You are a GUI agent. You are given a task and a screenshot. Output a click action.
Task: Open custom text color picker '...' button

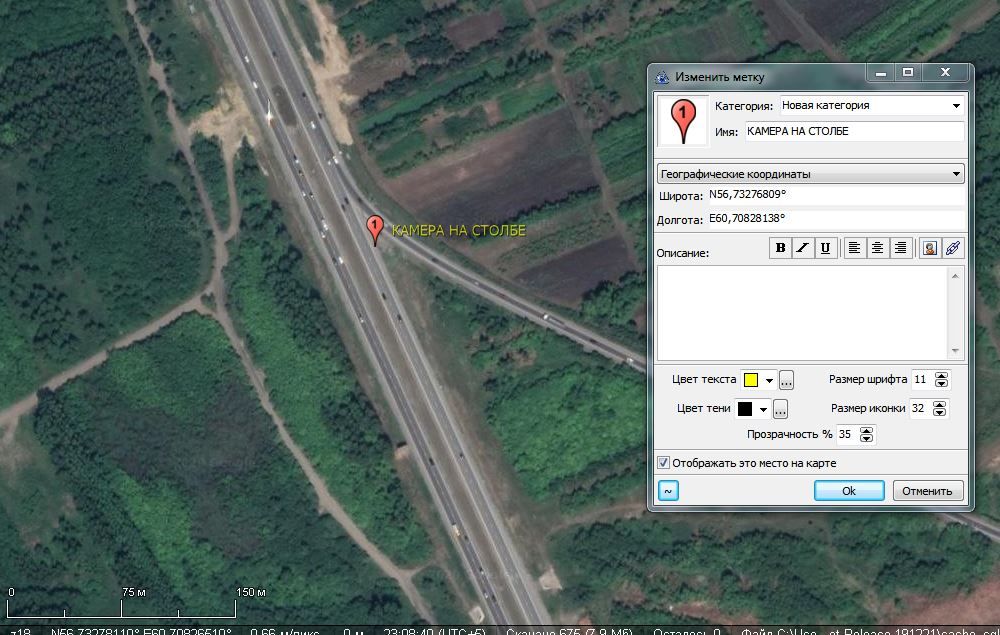tap(786, 380)
